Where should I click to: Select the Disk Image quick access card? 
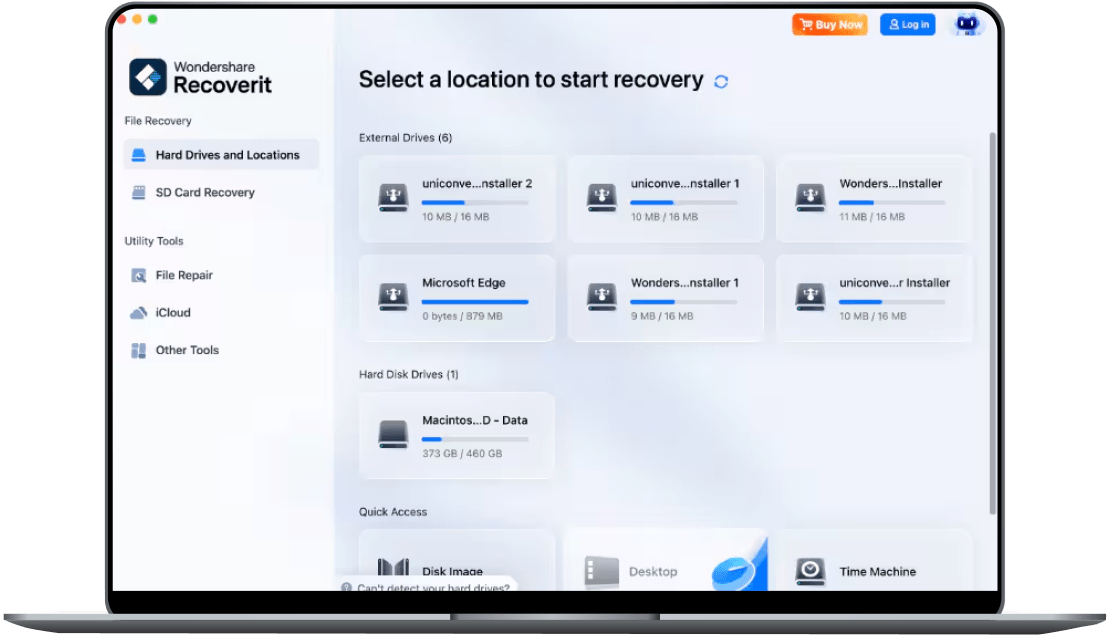point(457,560)
